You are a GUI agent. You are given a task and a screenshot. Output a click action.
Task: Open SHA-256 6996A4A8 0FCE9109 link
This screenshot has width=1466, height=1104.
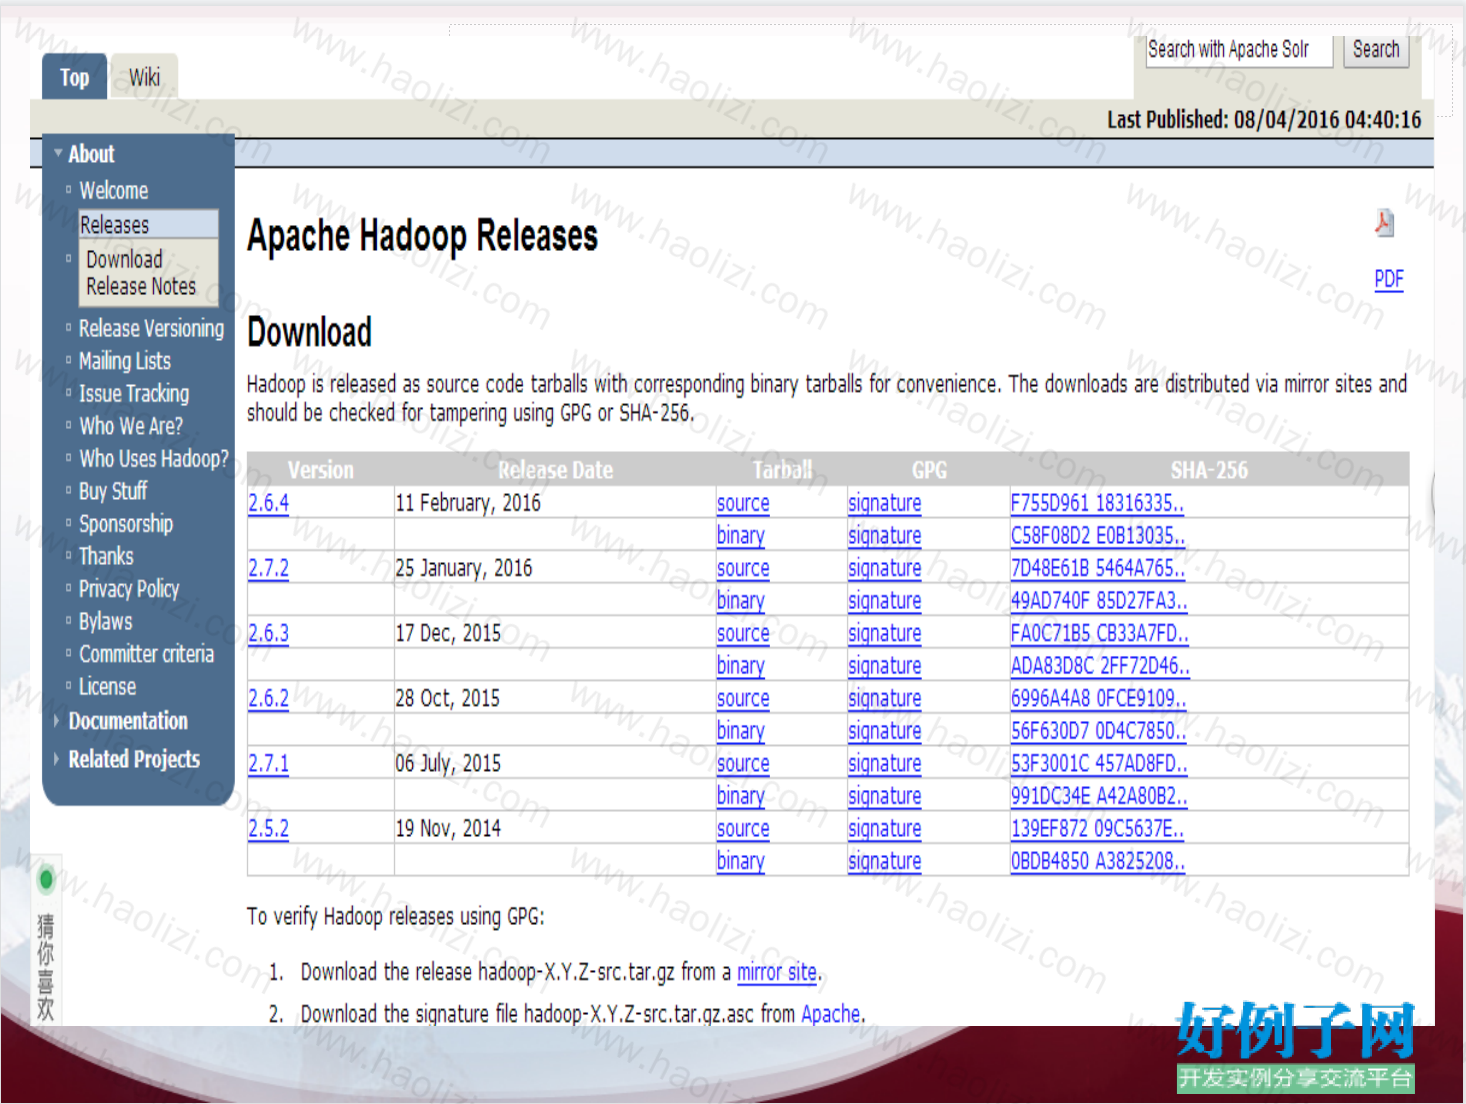coord(1098,698)
